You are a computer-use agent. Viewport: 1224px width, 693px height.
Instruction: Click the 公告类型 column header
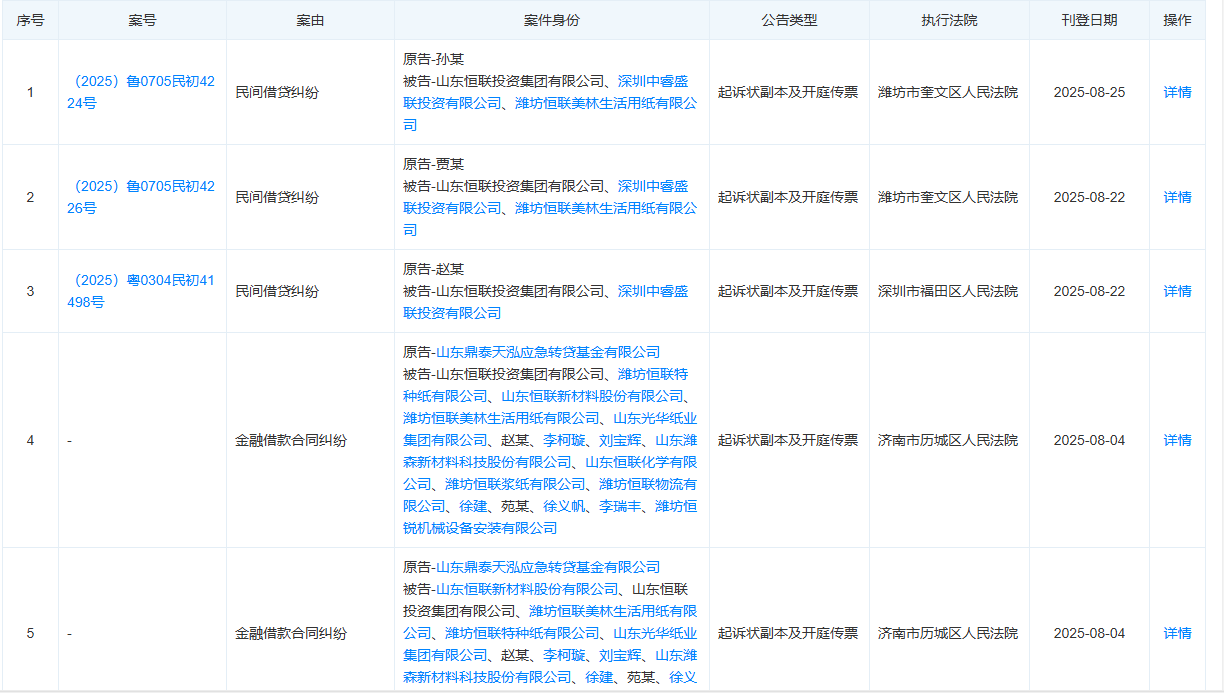pos(790,20)
